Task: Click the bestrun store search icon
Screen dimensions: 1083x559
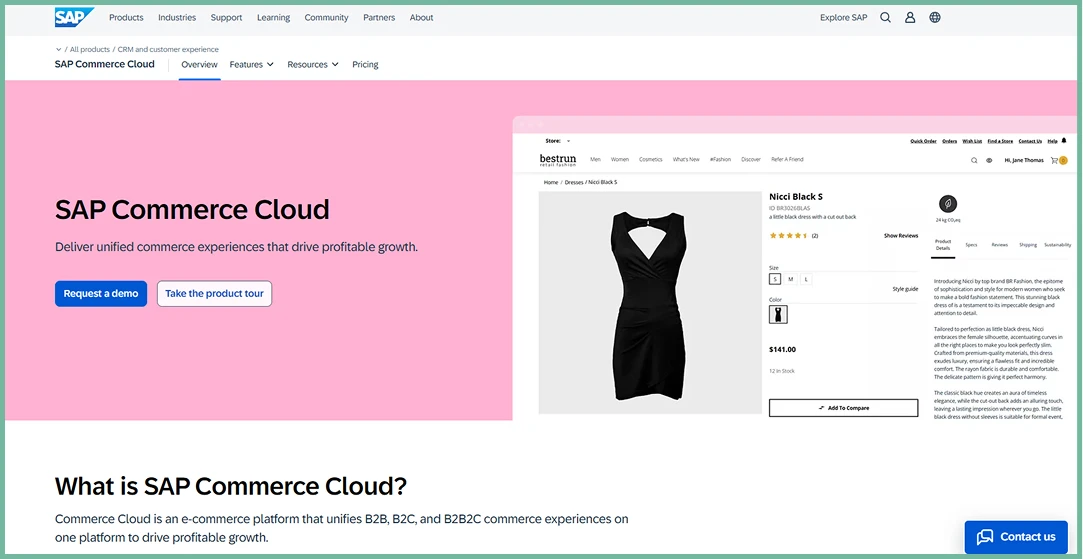Action: [x=974, y=160]
